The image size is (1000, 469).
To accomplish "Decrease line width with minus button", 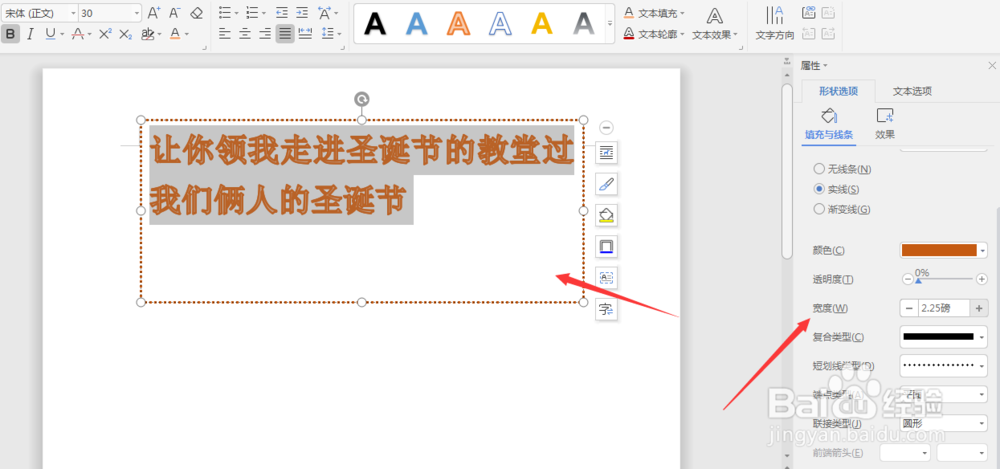I will pyautogui.click(x=909, y=308).
